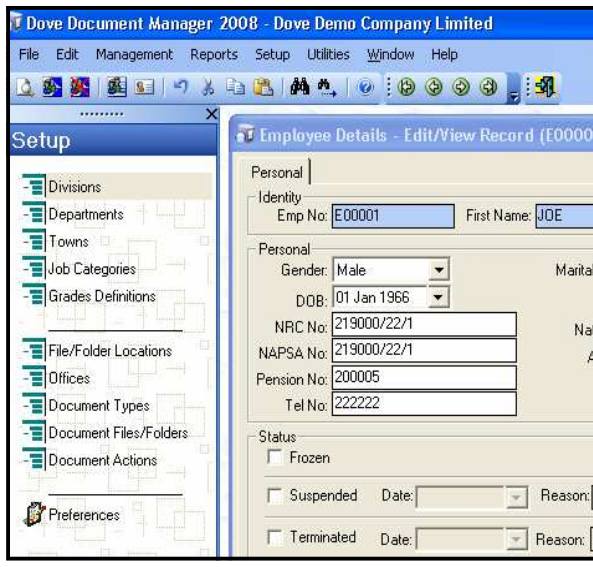Image resolution: width=593 pixels, height=567 pixels.
Task: Open the Window menu
Action: [391, 54]
